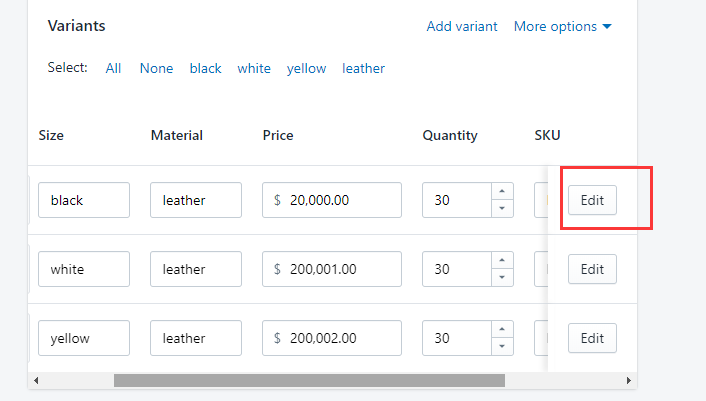
Task: Select variants with black option
Action: tap(205, 68)
